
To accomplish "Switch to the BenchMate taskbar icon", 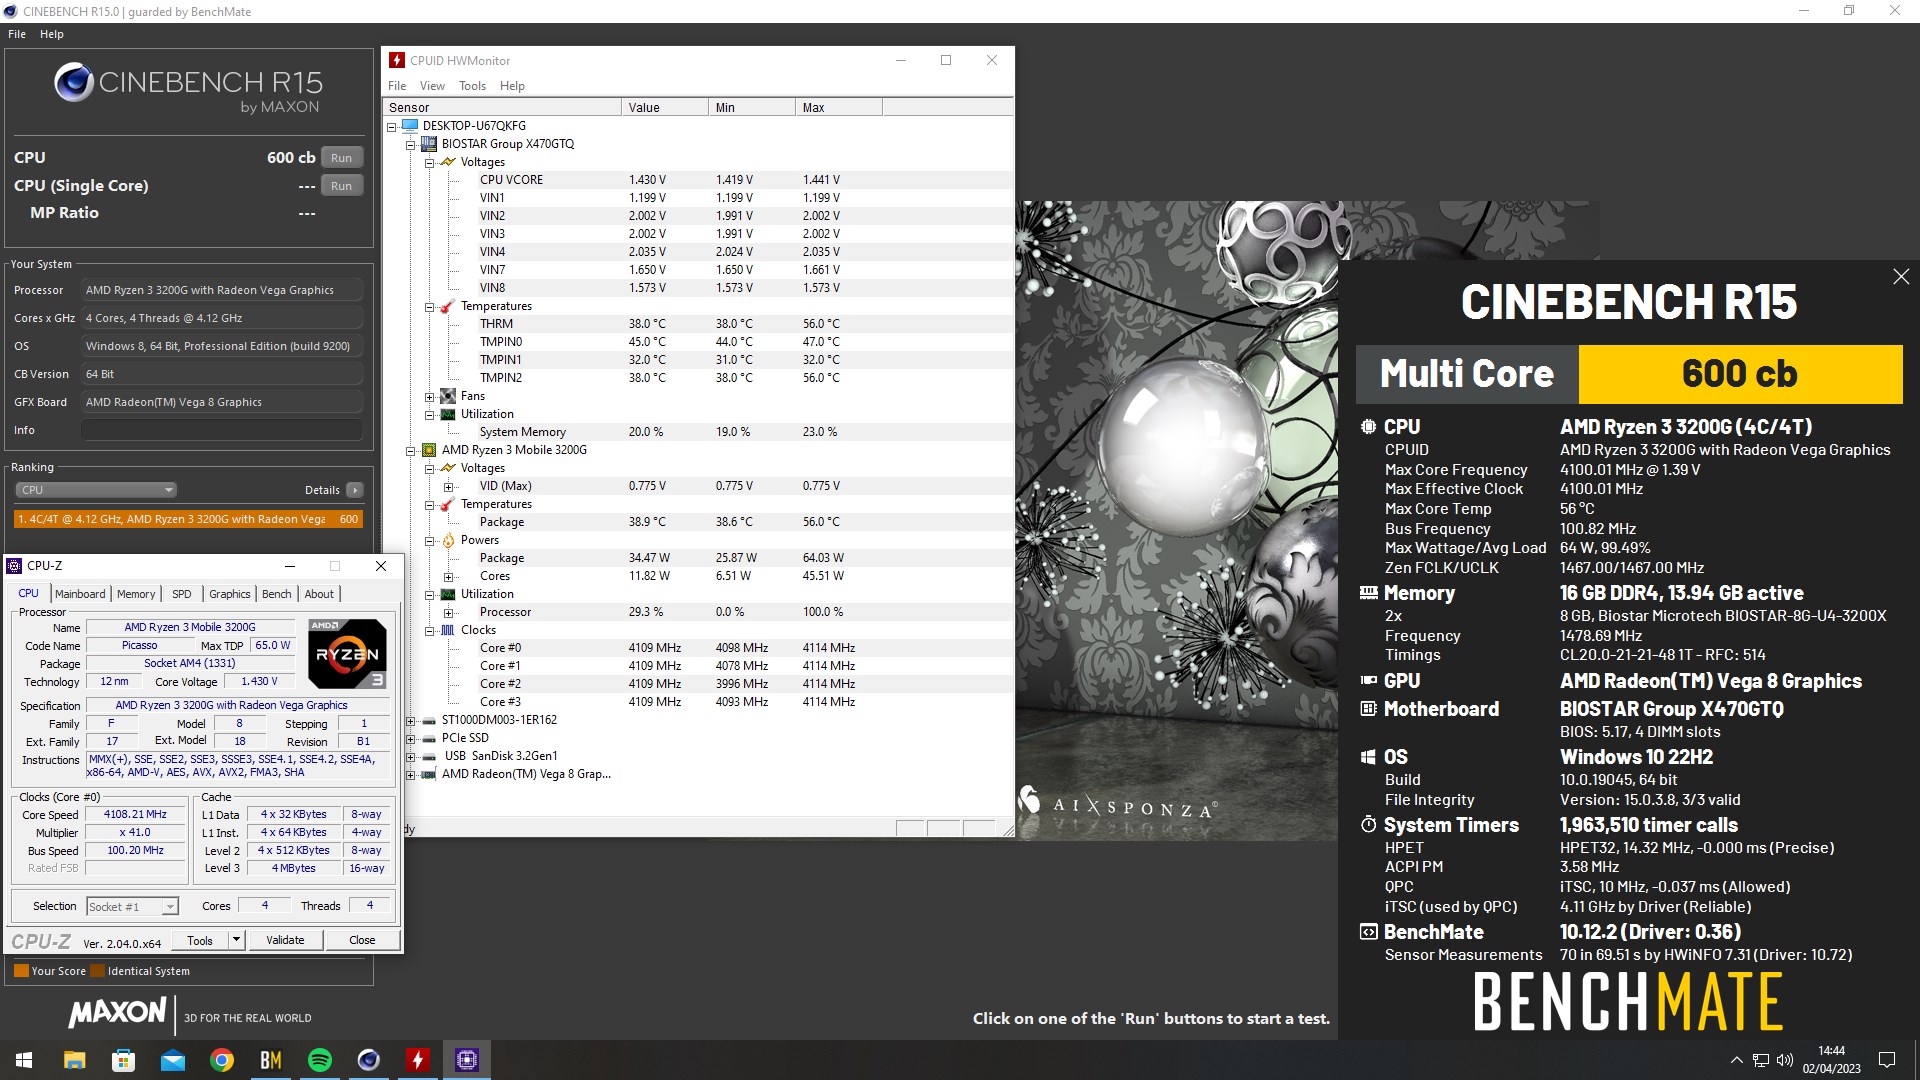I will [x=271, y=1060].
